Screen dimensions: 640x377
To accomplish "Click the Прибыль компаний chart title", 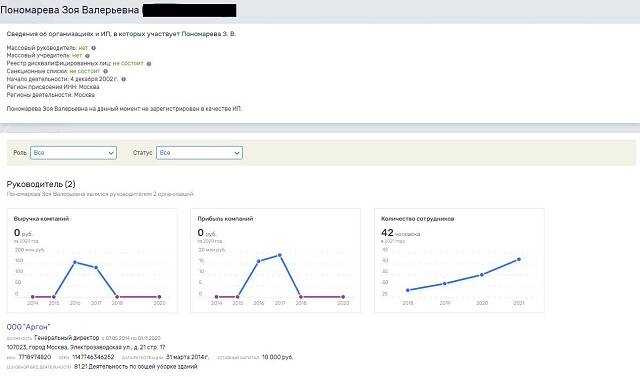I will click(225, 219).
